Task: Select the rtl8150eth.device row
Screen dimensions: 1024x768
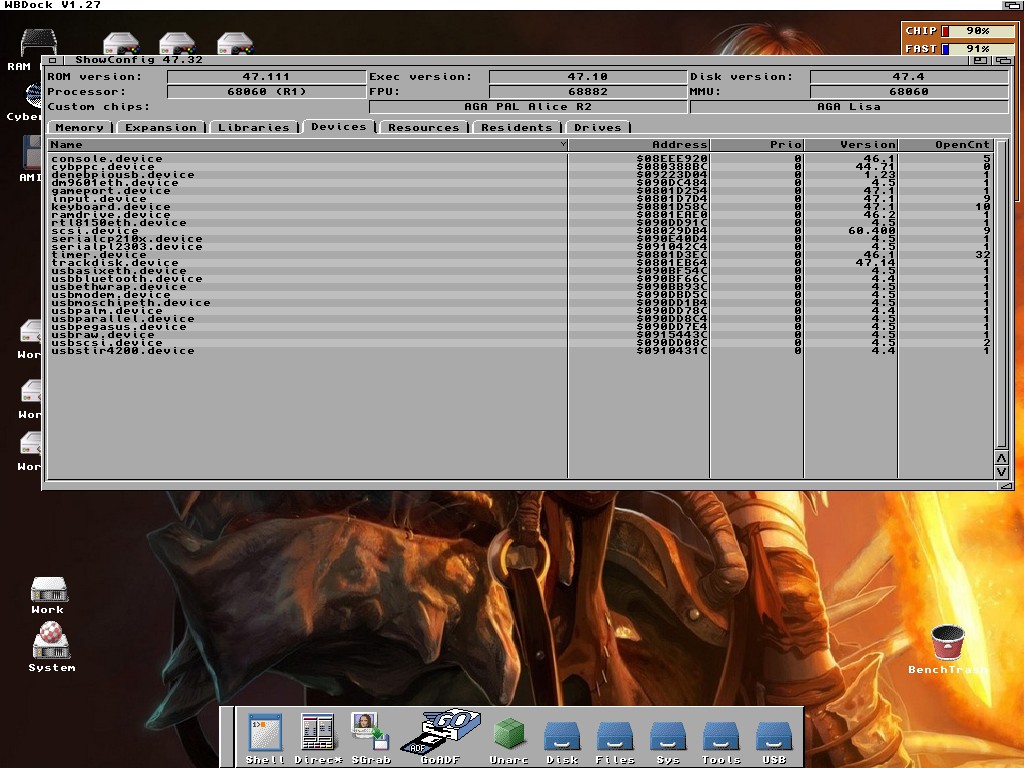Action: click(520, 223)
